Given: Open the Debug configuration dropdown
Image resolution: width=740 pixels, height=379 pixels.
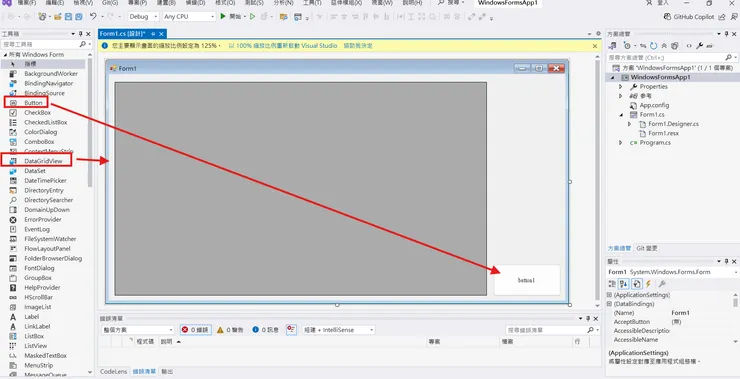Looking at the screenshot, I should click(143, 17).
